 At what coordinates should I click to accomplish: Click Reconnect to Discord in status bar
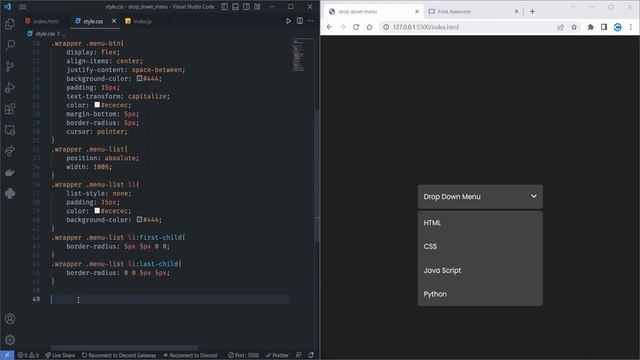190,355
